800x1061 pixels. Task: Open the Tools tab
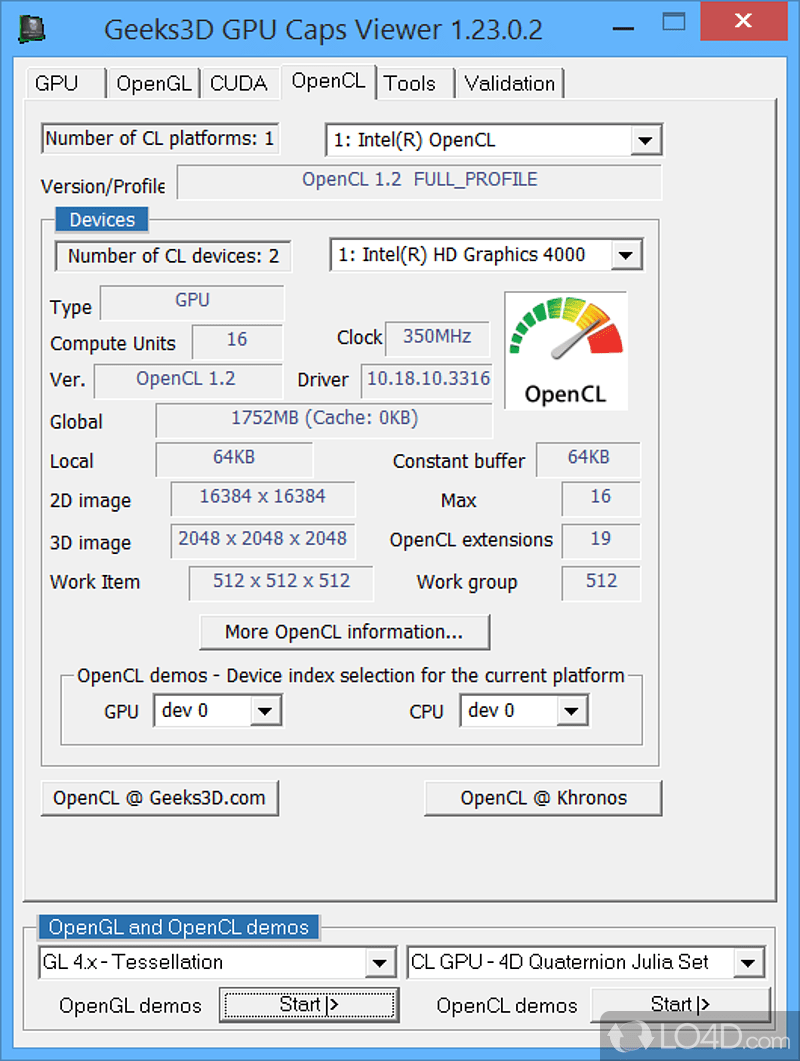click(x=412, y=84)
